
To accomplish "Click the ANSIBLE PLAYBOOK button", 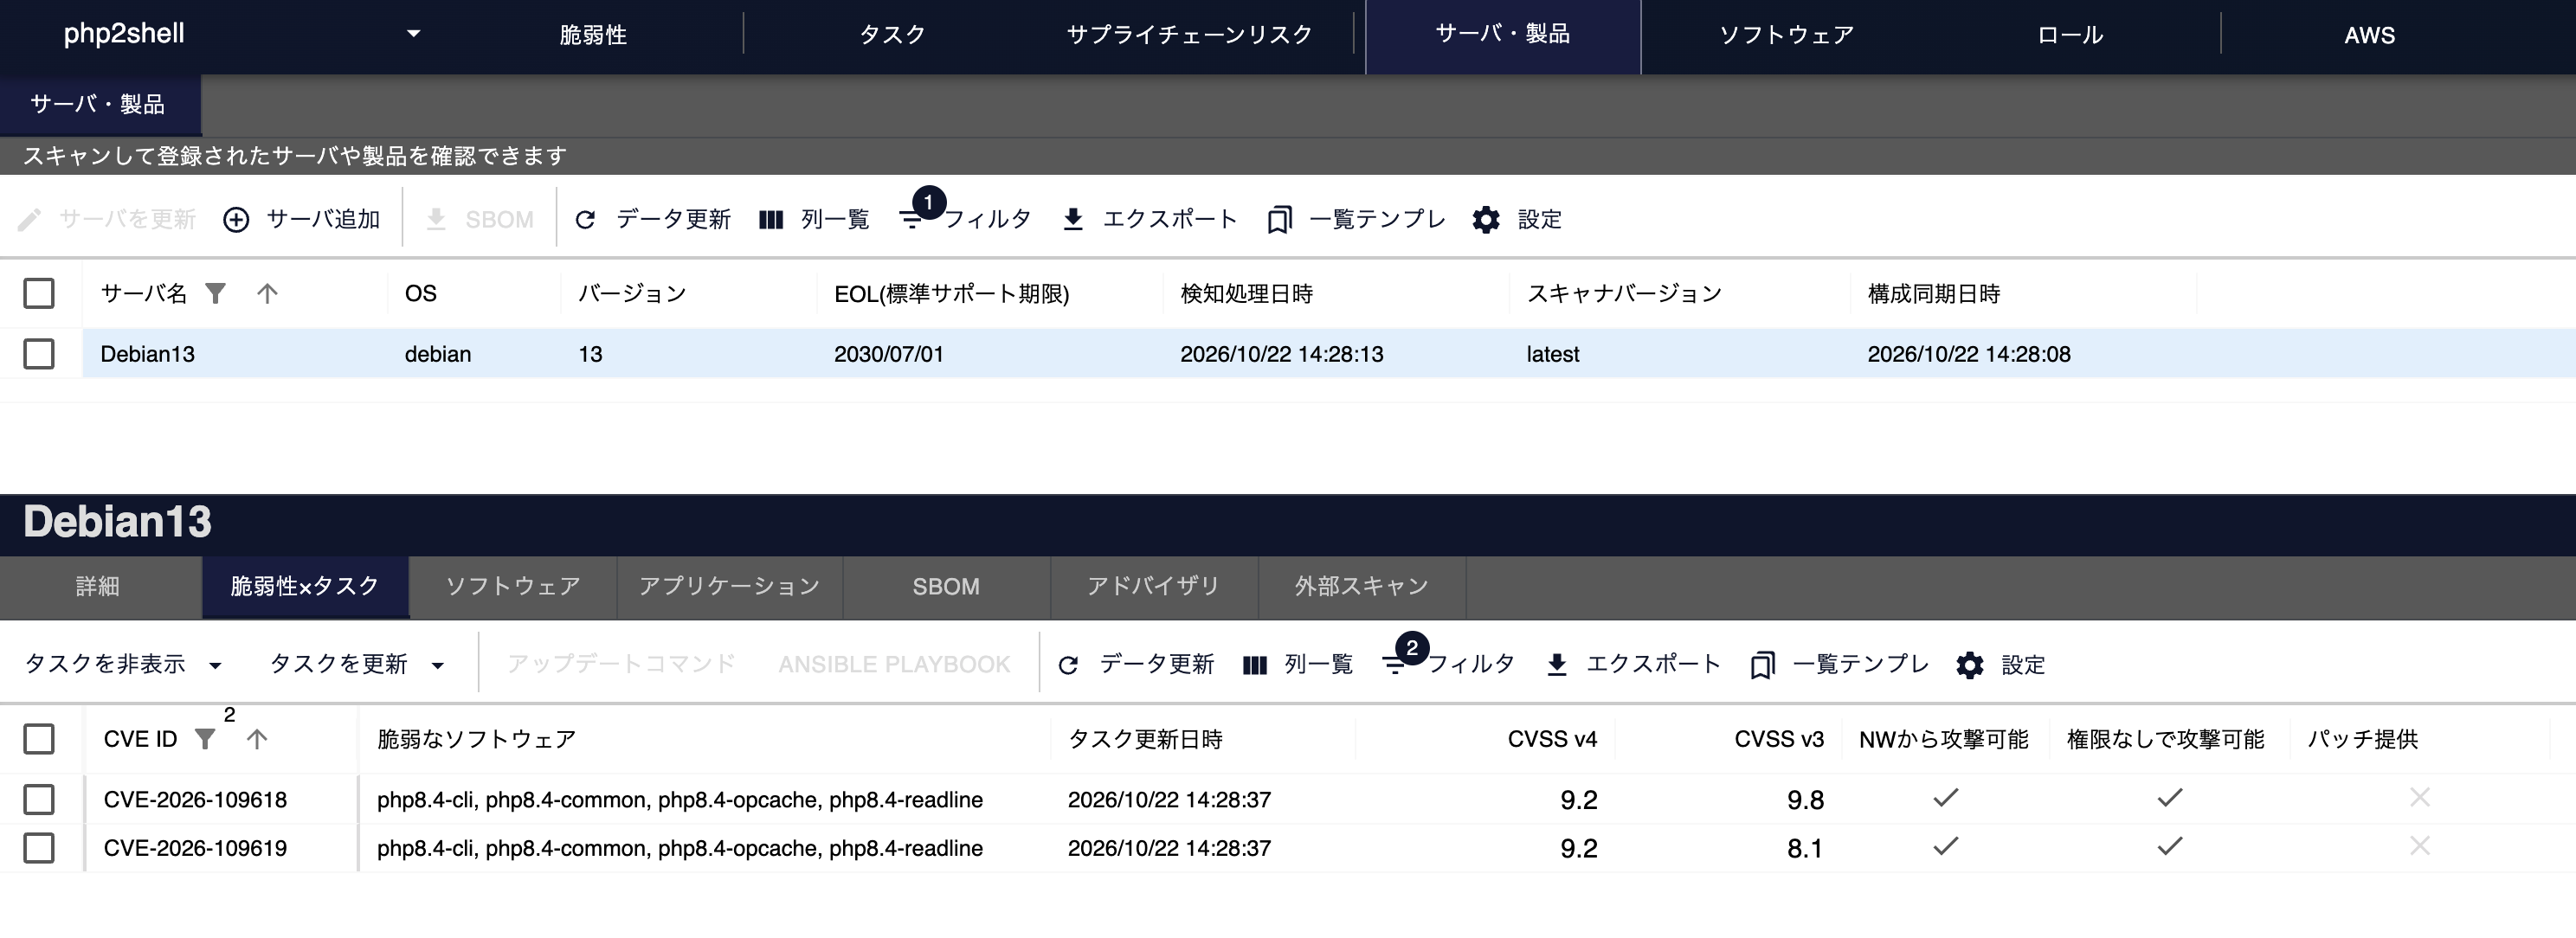I will 894,664.
